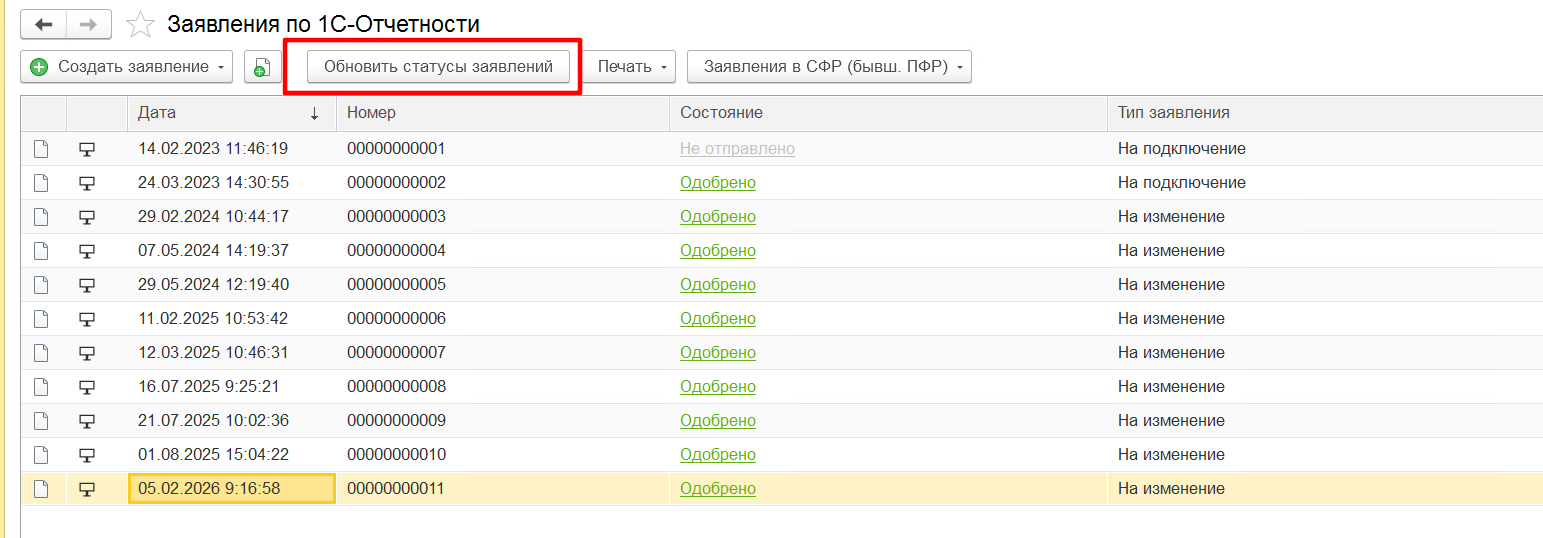
Task: Open Одобрено link for application 00000000006
Action: pos(718,319)
